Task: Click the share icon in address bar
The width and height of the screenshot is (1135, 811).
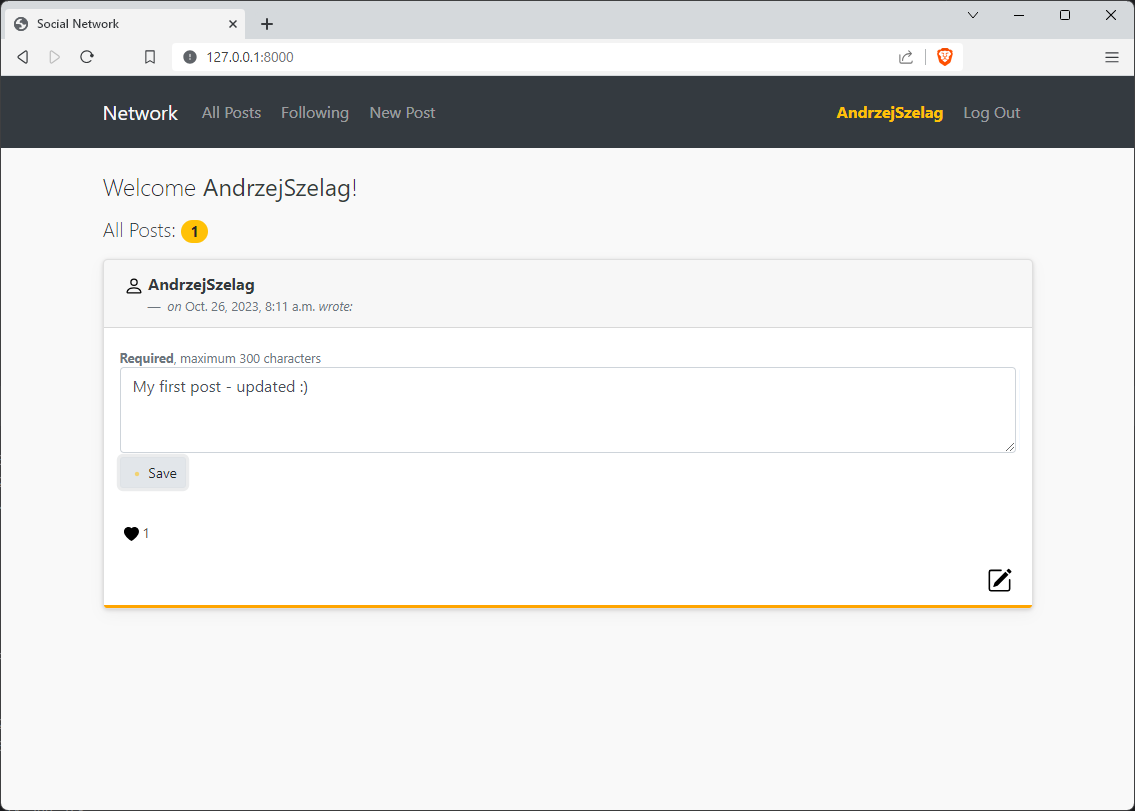Action: (906, 57)
